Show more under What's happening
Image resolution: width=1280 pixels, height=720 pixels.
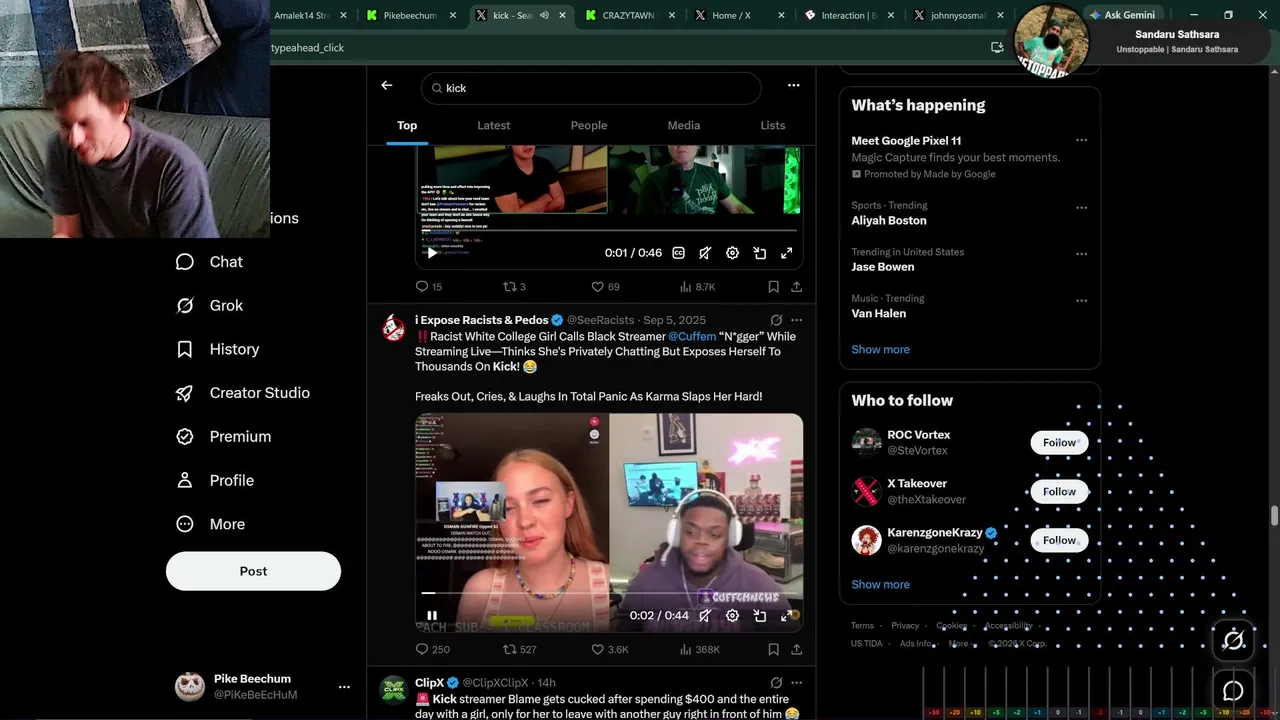click(x=880, y=350)
